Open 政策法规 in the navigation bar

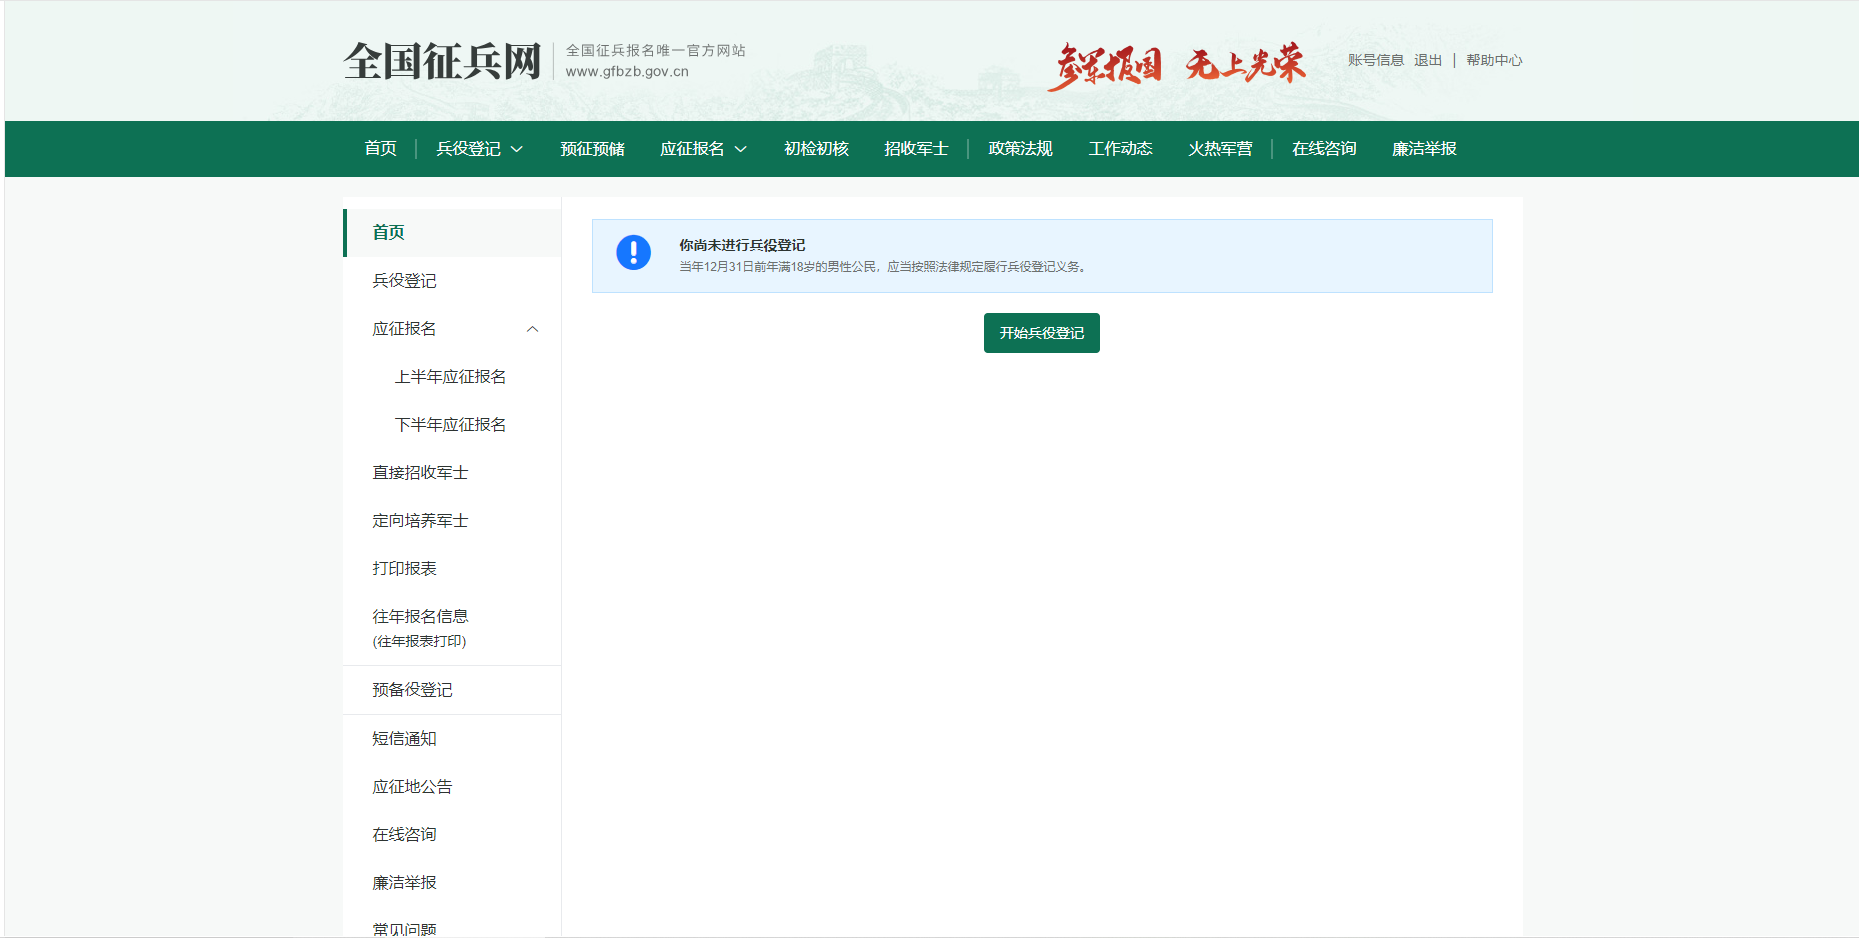point(1020,149)
